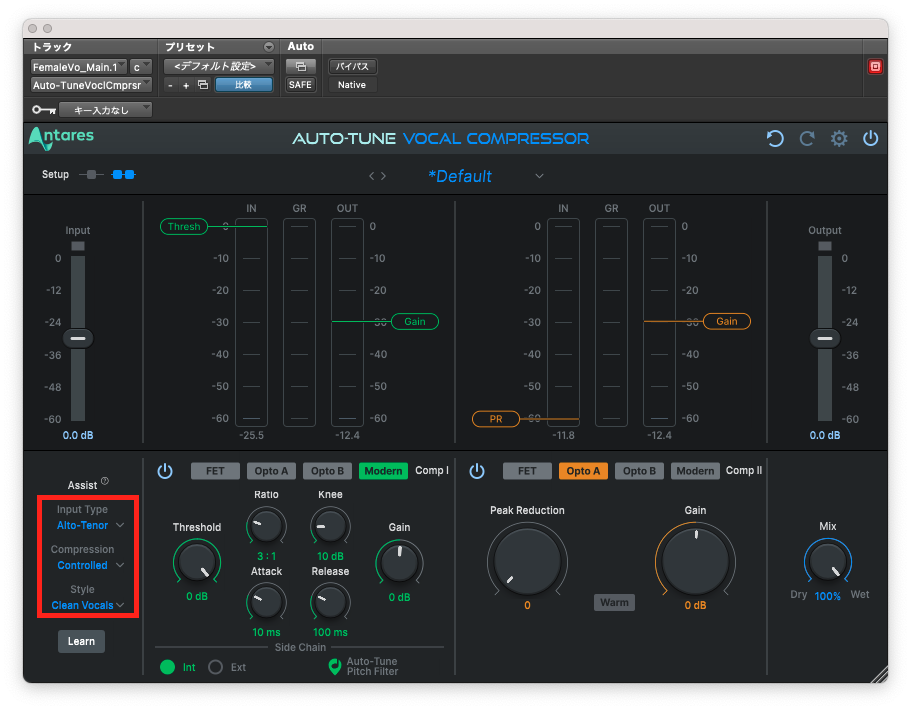Click the next preset plus button
This screenshot has height=710, width=911.
coord(186,85)
